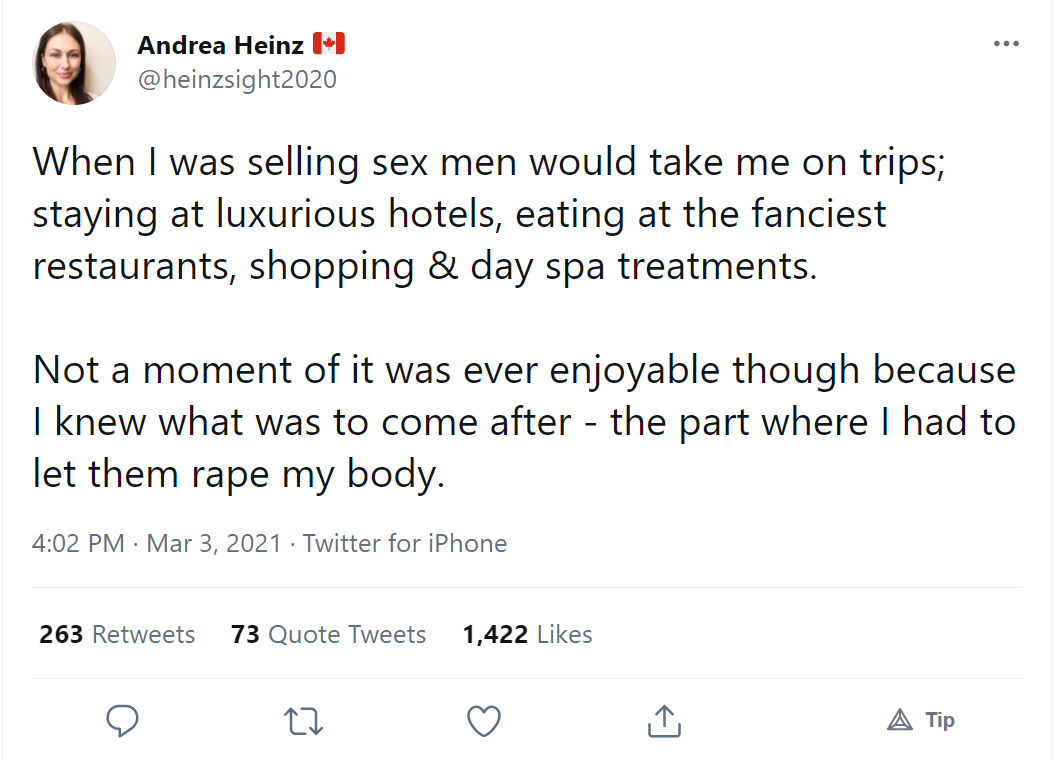This screenshot has height=760, width=1055.
Task: Click the Tip text label
Action: [x=940, y=720]
